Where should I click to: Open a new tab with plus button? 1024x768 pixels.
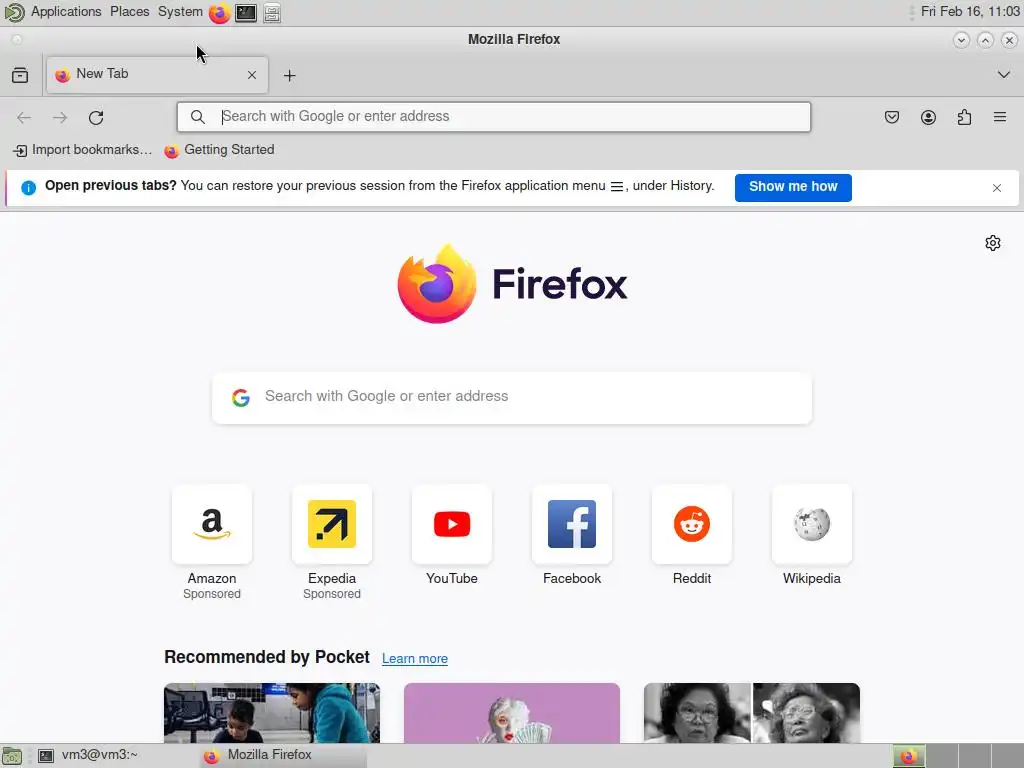click(x=289, y=76)
